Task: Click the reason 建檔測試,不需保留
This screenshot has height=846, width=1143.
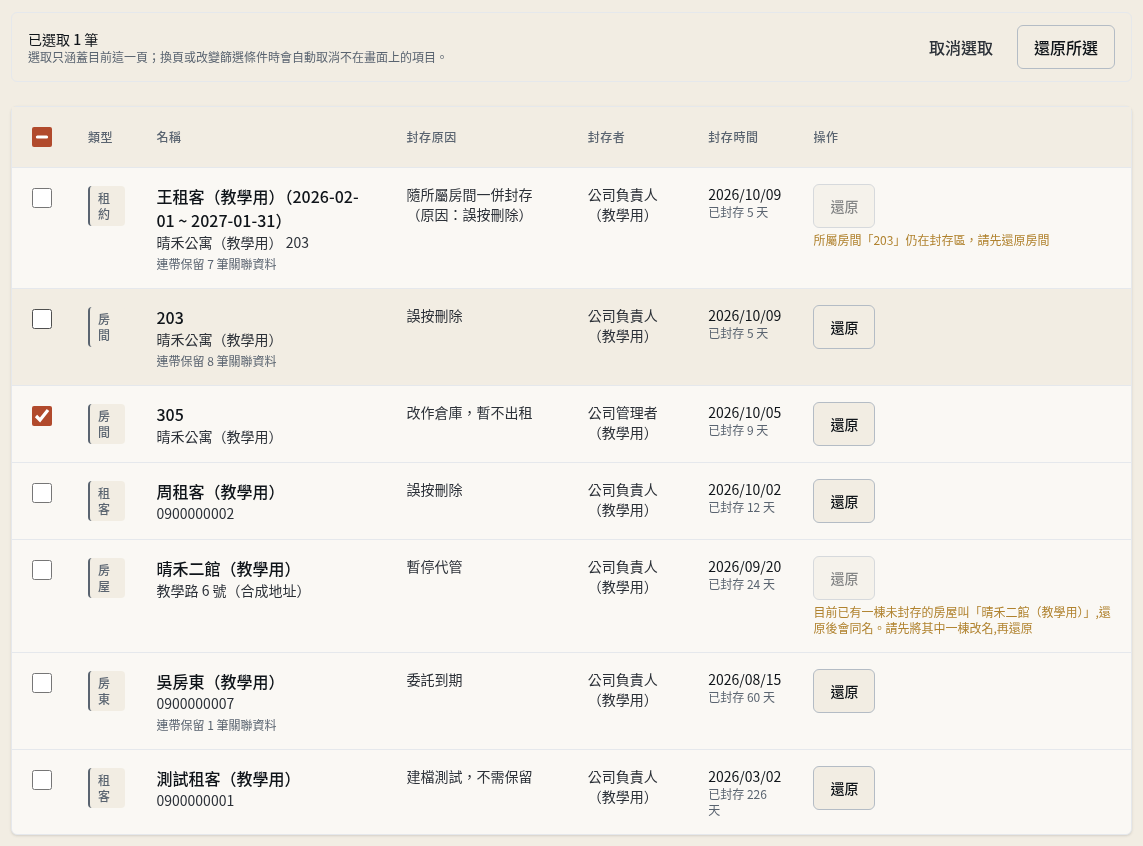Action: (x=469, y=778)
